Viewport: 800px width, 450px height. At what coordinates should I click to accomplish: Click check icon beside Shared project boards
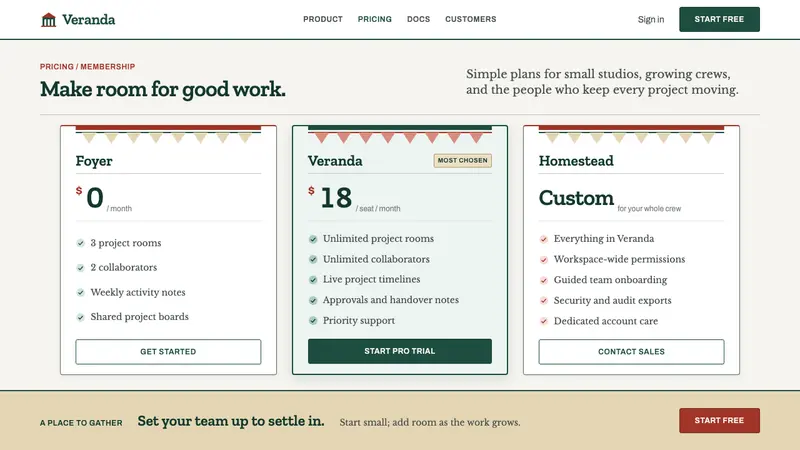(81, 317)
